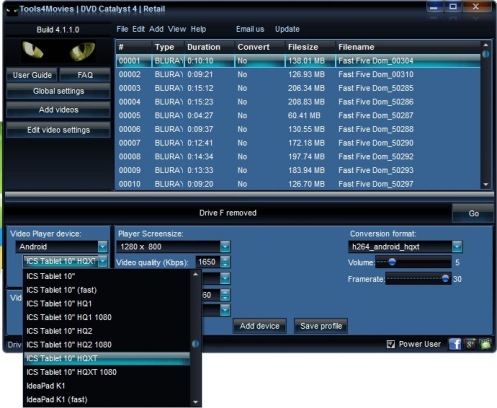Image resolution: width=497 pixels, height=408 pixels.
Task: Select ICS Tablet 10" (fast) option
Action: point(107,290)
